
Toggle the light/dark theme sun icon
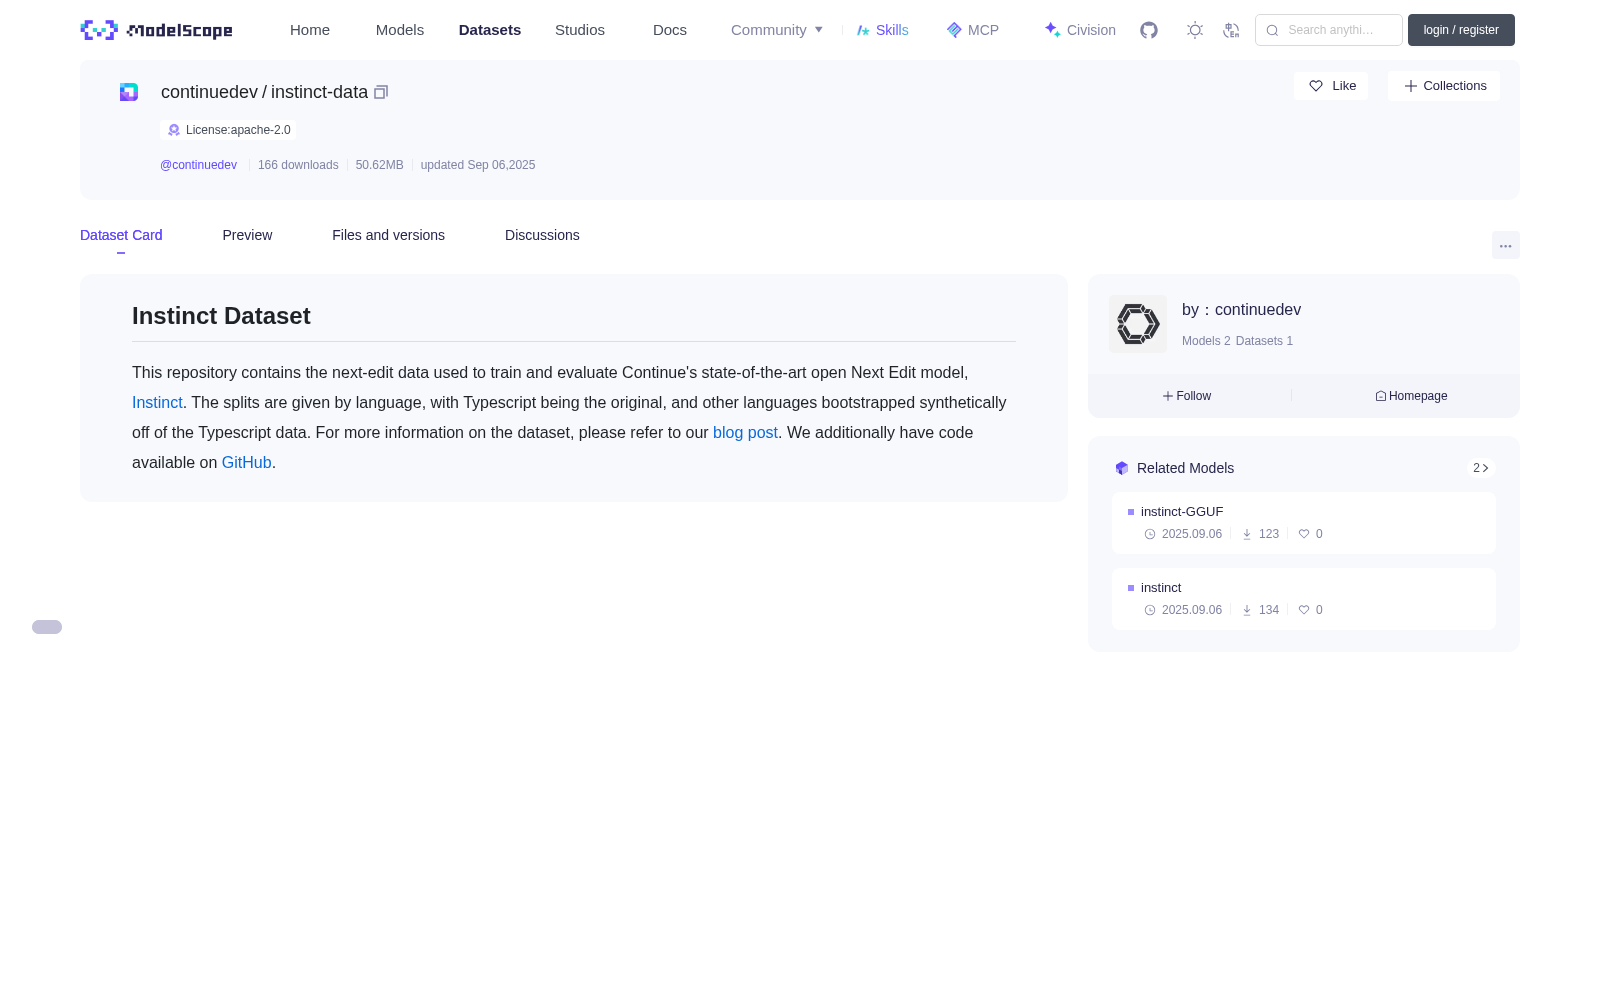(x=1195, y=30)
